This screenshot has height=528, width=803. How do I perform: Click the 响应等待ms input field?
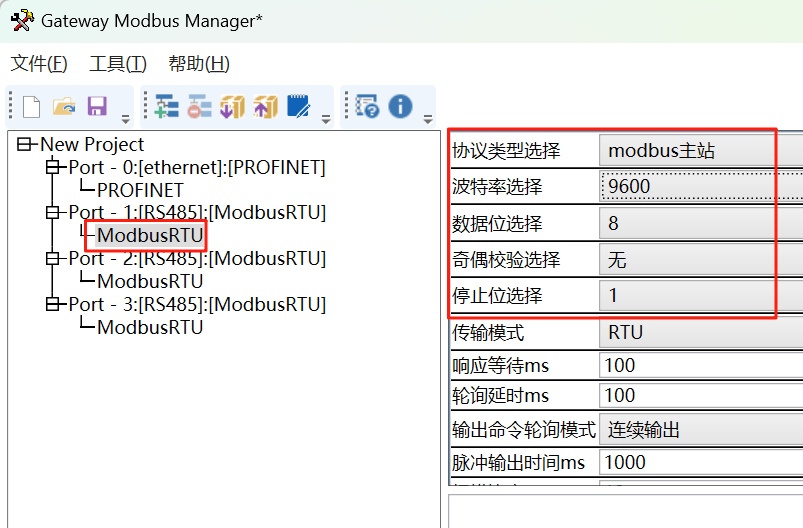pyautogui.click(x=701, y=366)
